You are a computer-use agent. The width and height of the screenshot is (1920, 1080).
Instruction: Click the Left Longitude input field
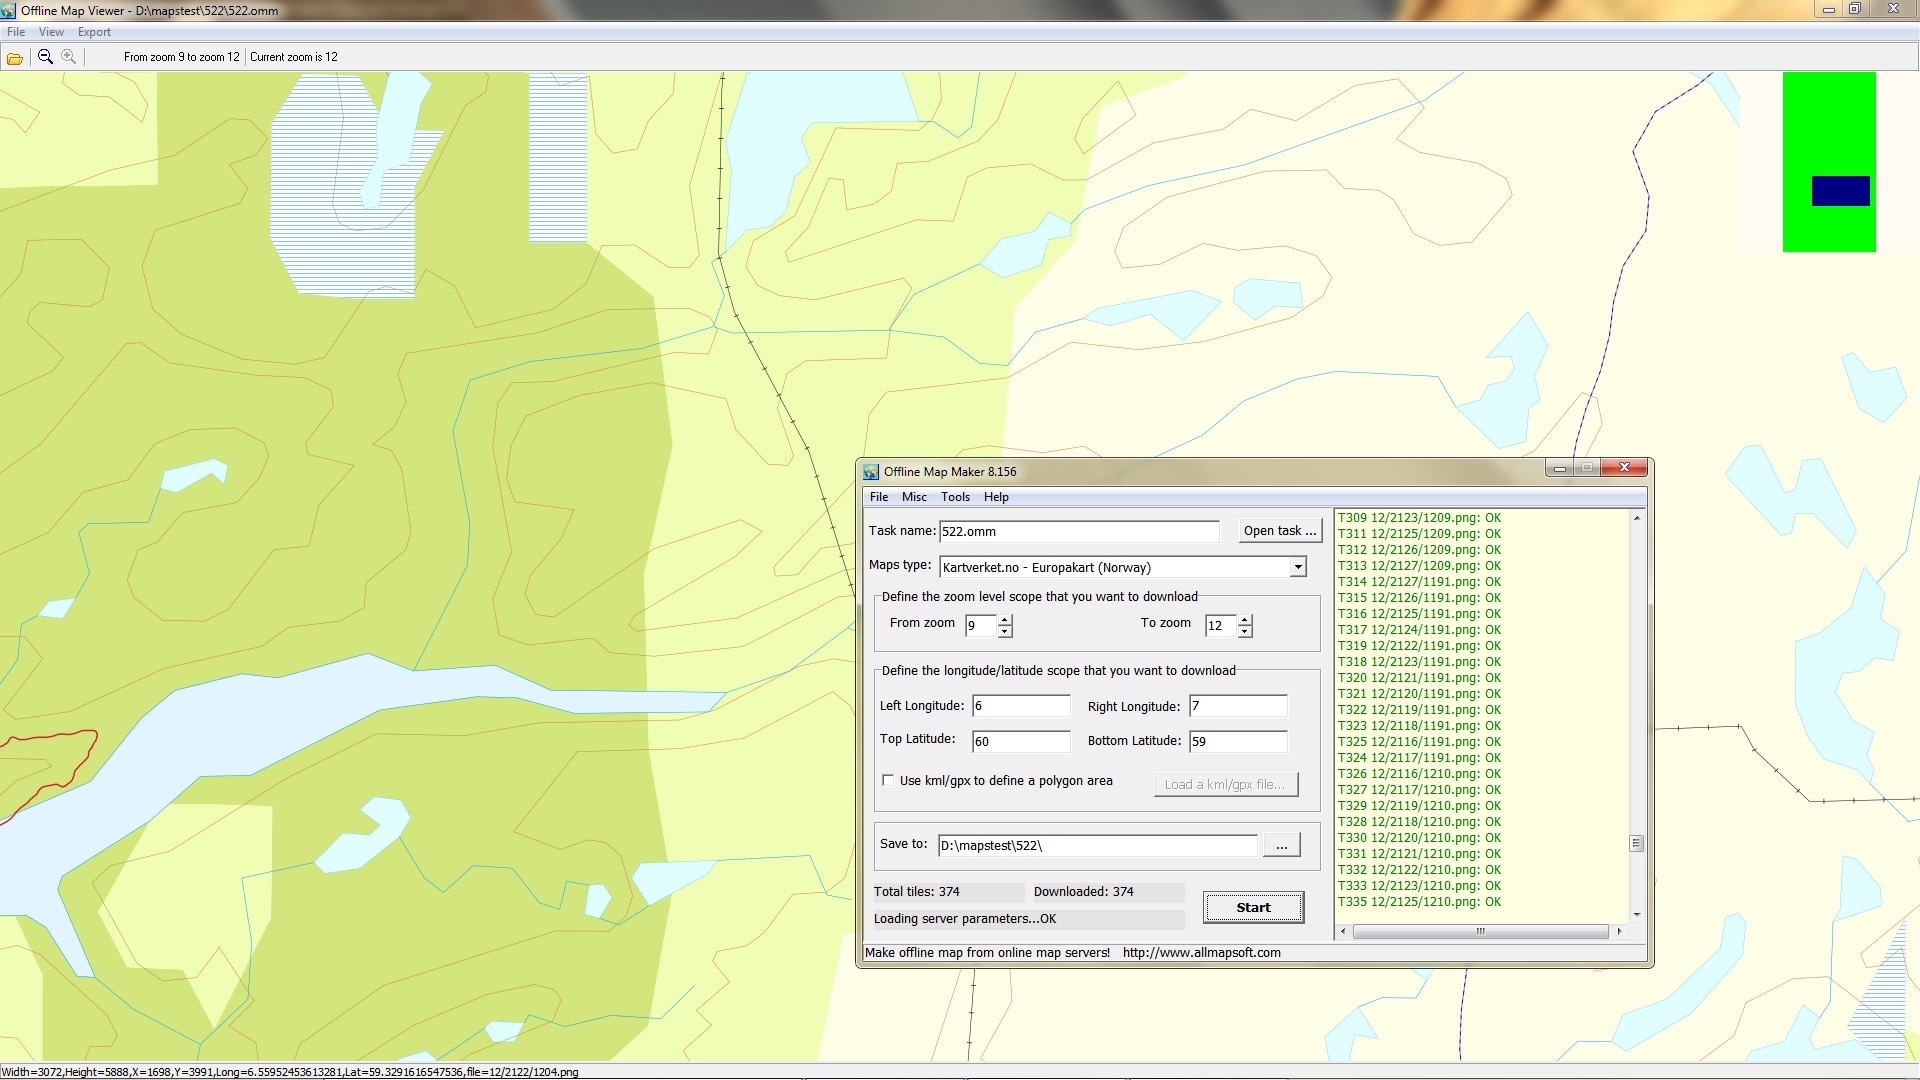(x=1020, y=706)
